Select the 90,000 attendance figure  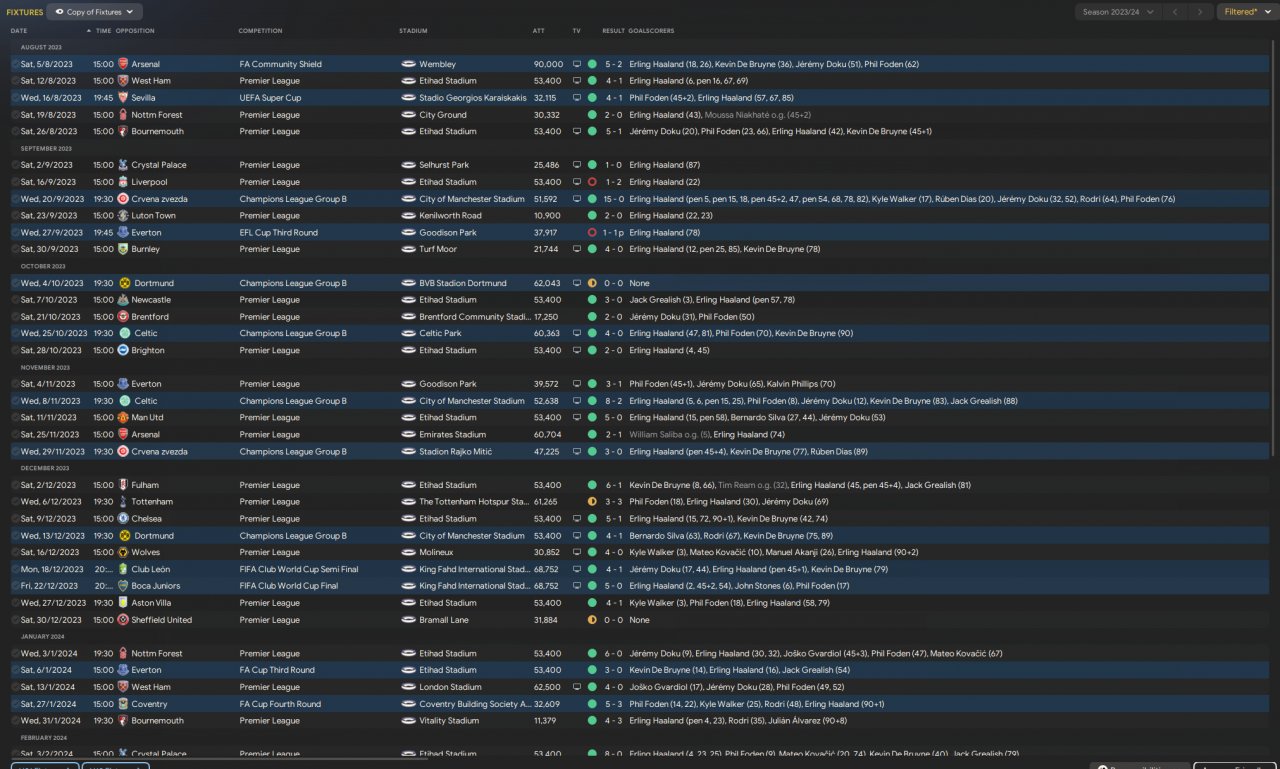(548, 64)
